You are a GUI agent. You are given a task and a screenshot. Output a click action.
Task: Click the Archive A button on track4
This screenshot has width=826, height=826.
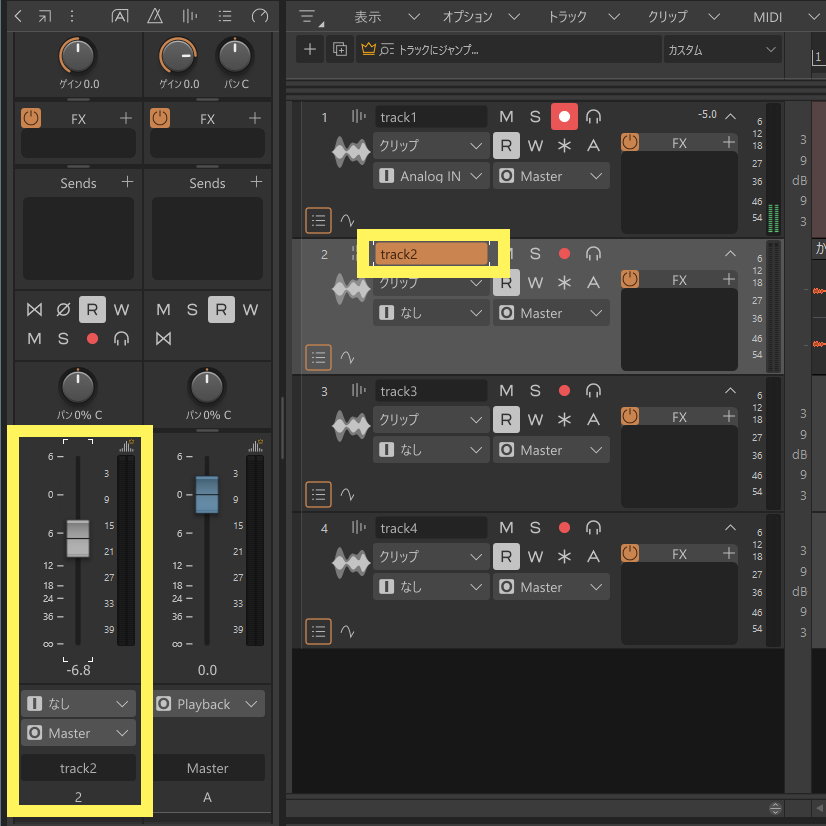click(x=593, y=557)
